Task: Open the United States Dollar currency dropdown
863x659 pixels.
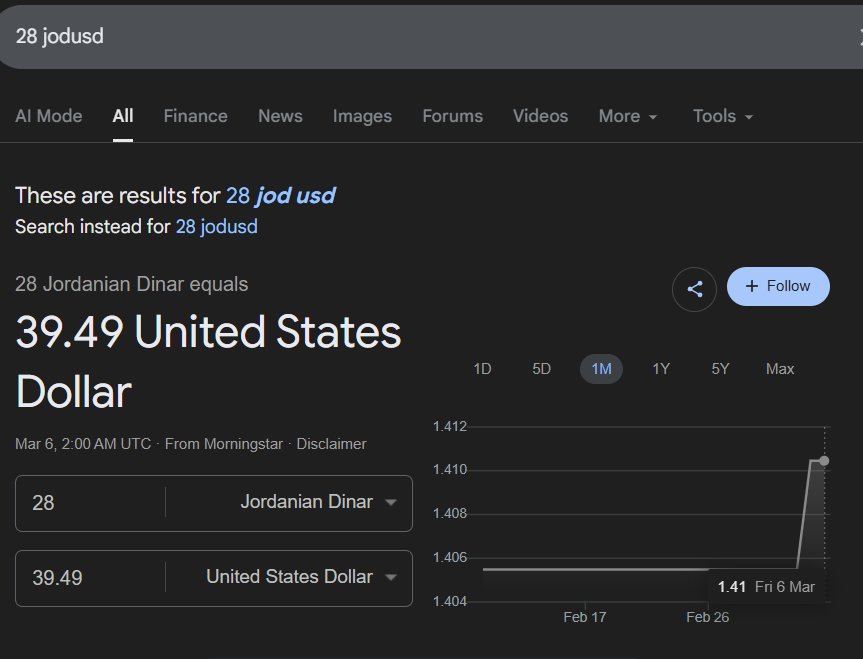Action: 301,577
